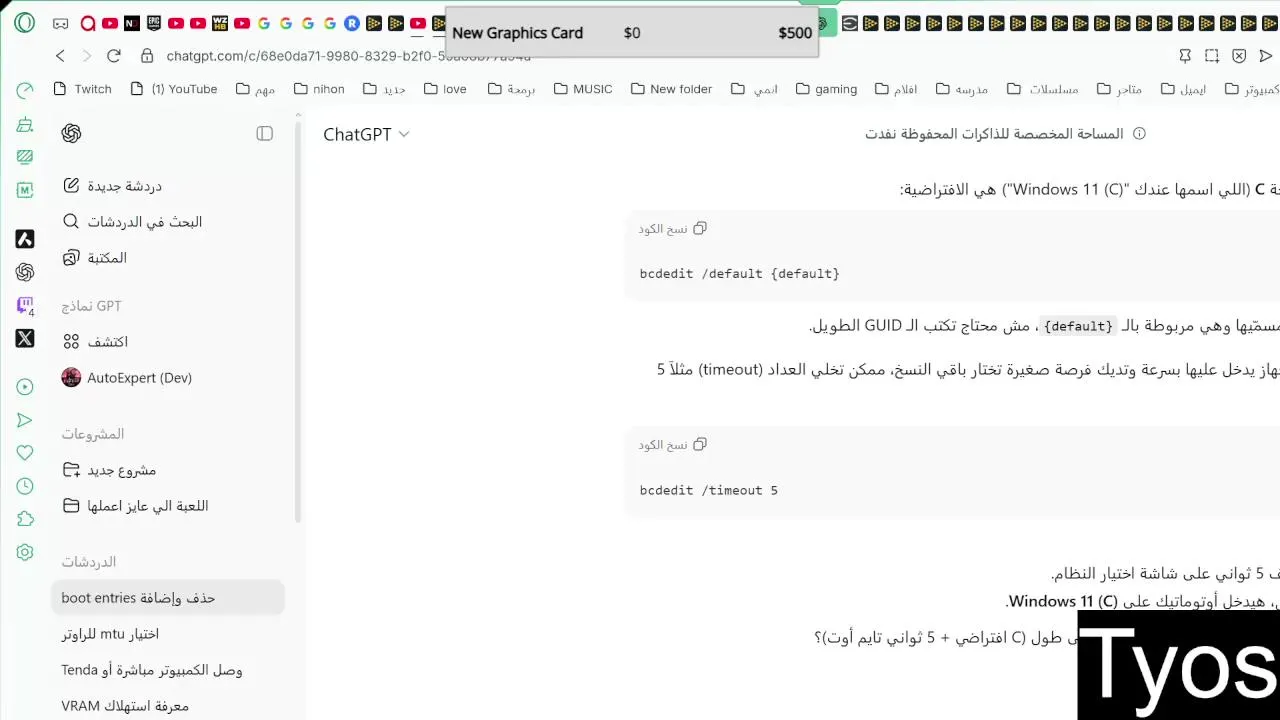Click the bcdedit /timeout 5 code text
The width and height of the screenshot is (1280, 720).
click(709, 490)
